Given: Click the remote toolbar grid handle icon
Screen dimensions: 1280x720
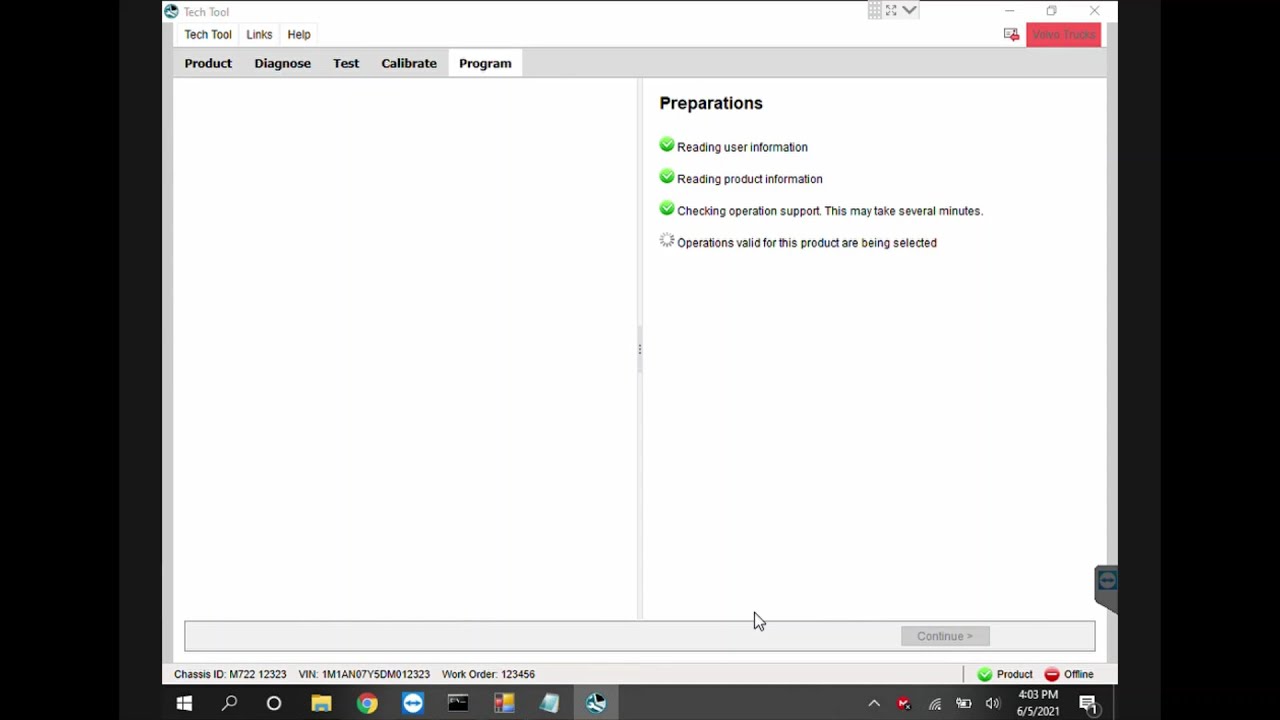Looking at the screenshot, I should [x=875, y=10].
